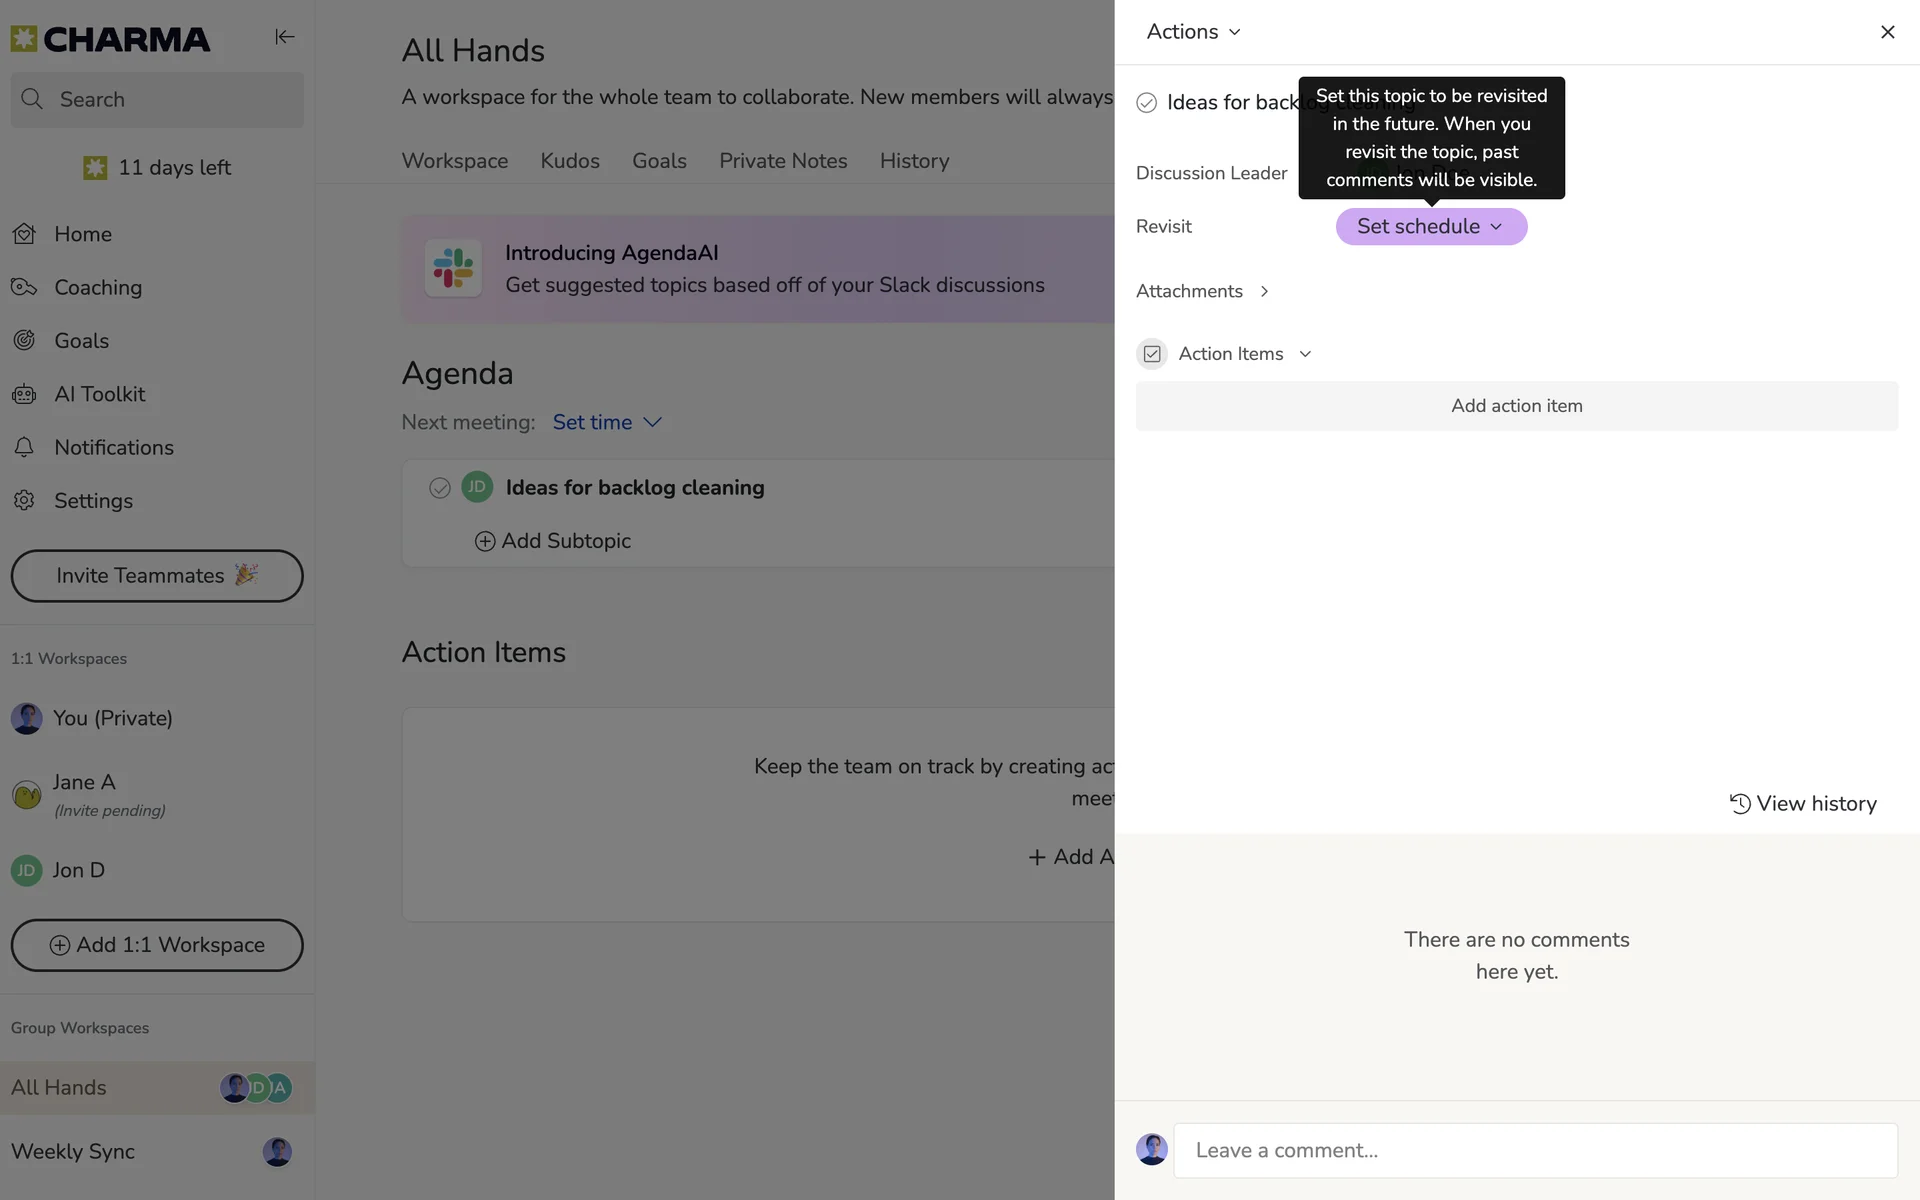This screenshot has width=1920, height=1200.
Task: Click the Notifications bell icon
Action: pyautogui.click(x=24, y=447)
